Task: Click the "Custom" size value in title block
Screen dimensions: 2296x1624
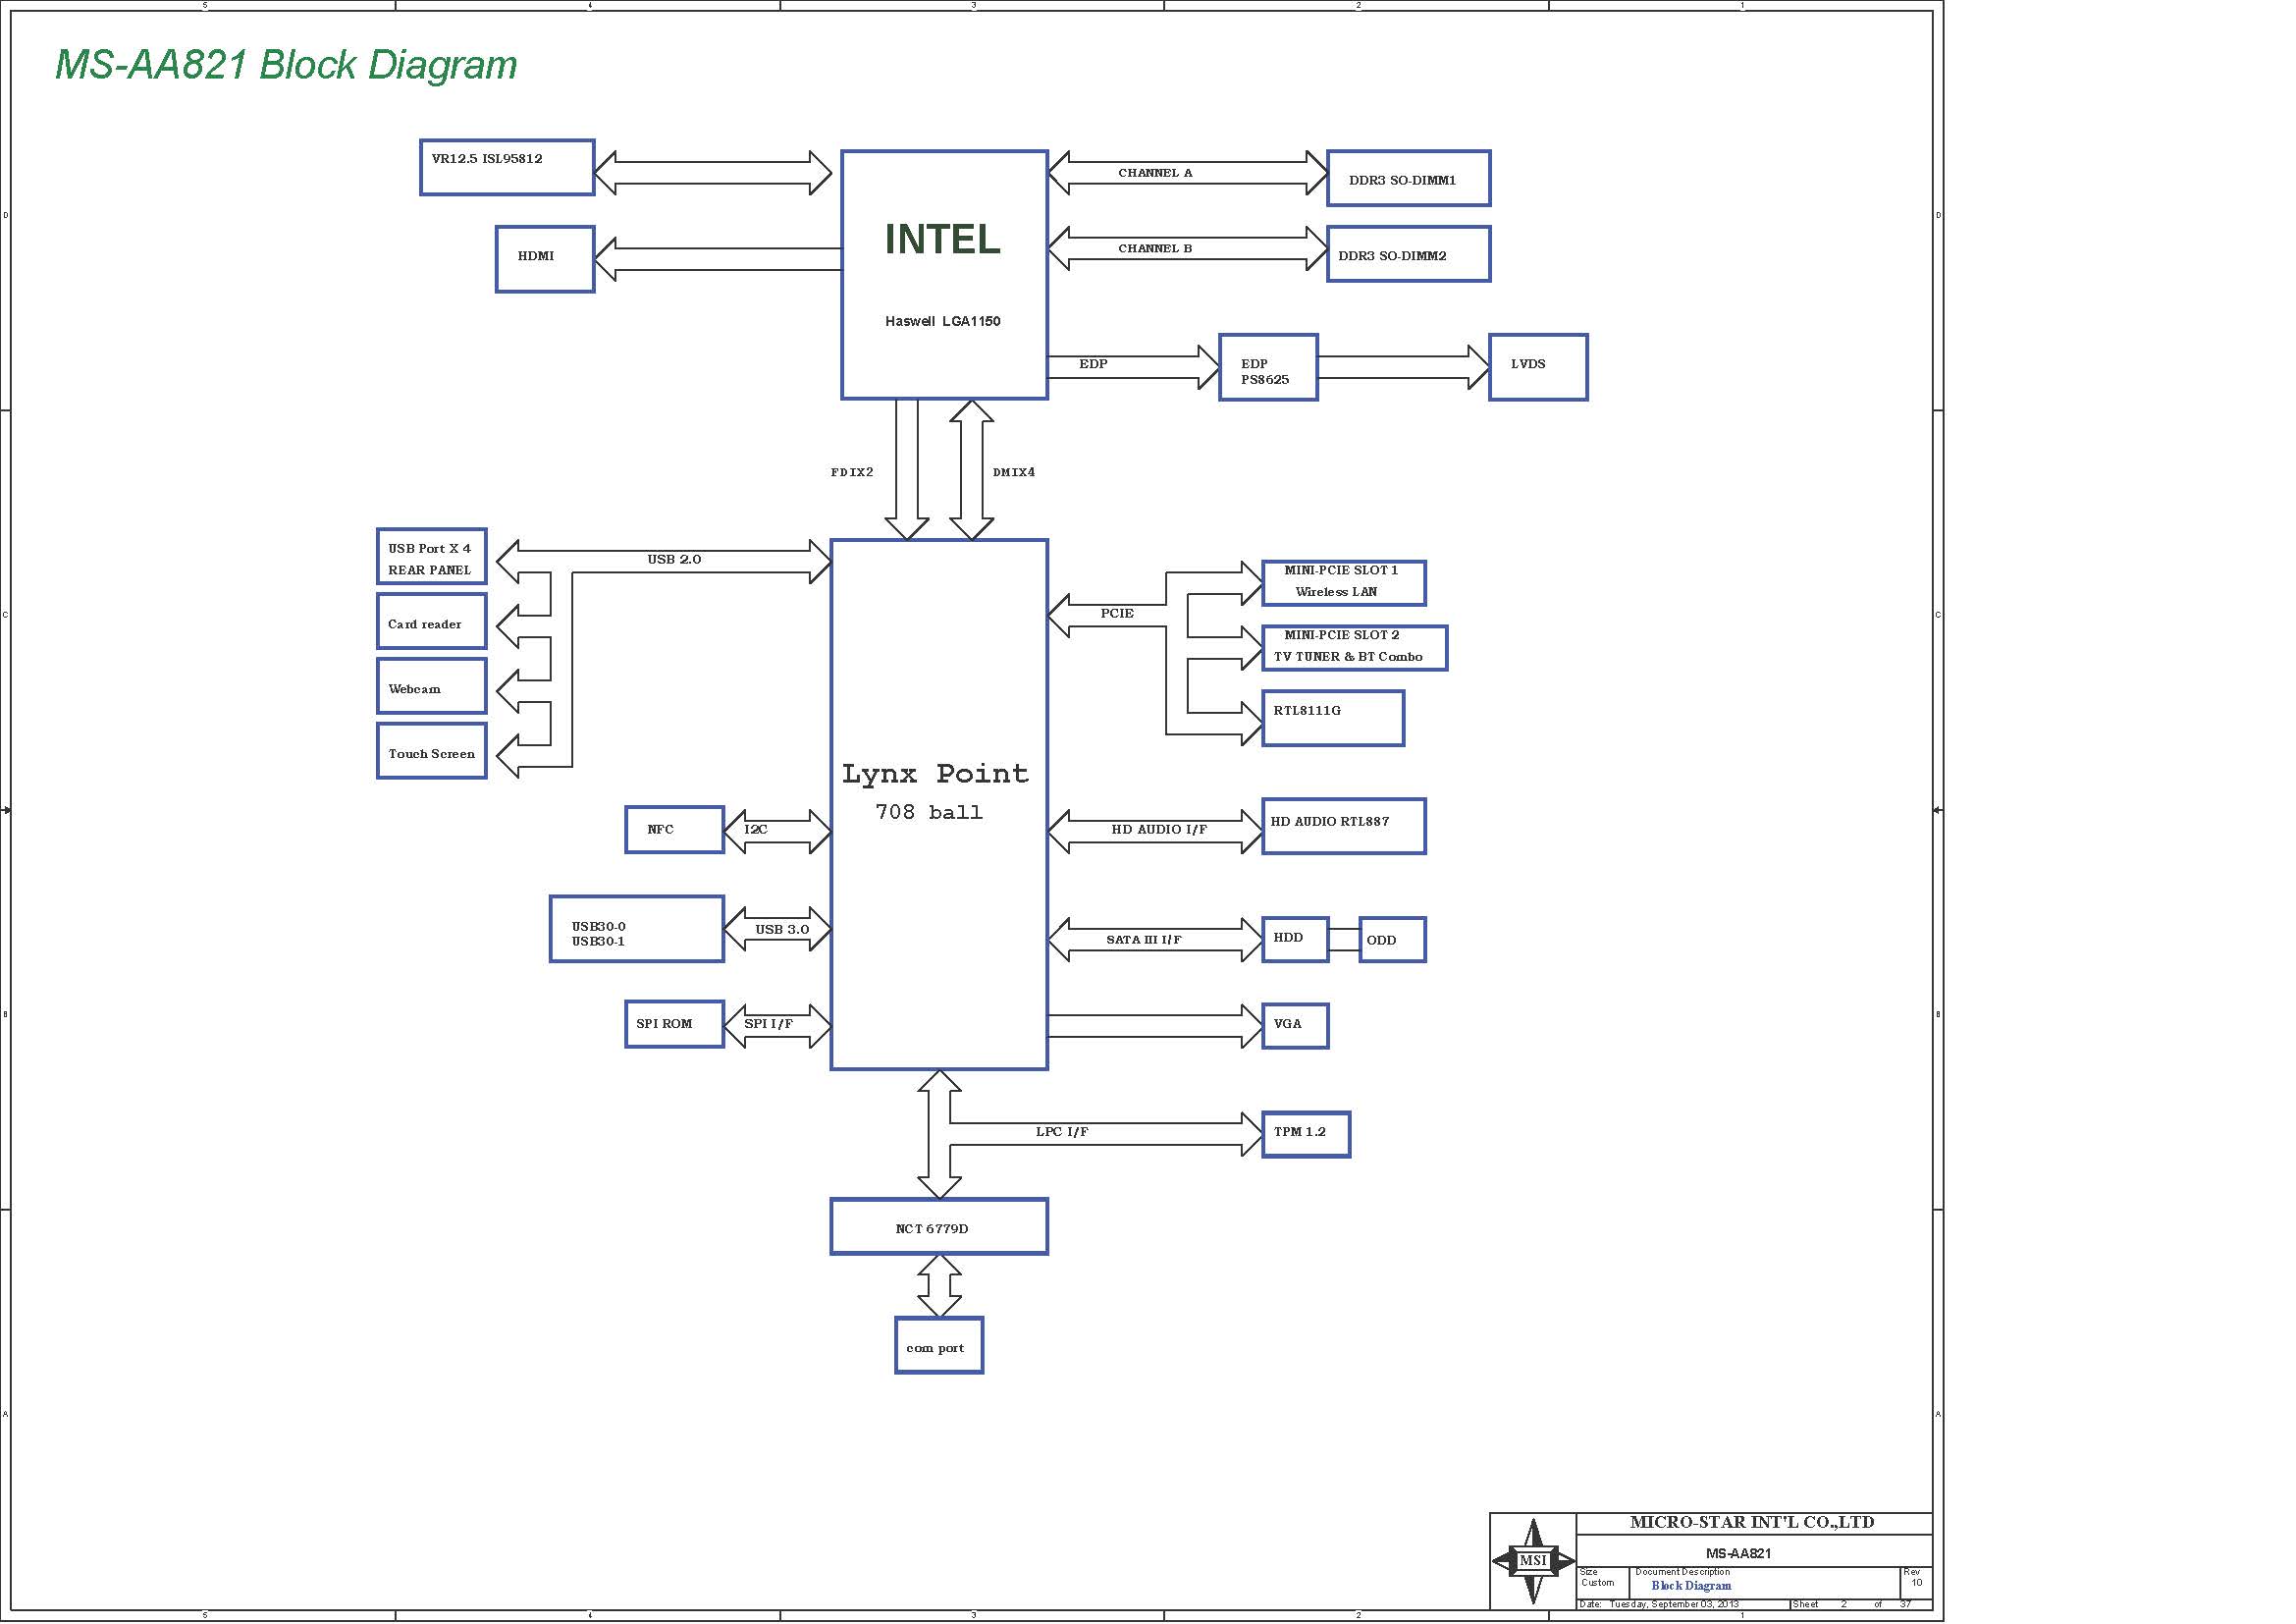Action: point(1597,1582)
